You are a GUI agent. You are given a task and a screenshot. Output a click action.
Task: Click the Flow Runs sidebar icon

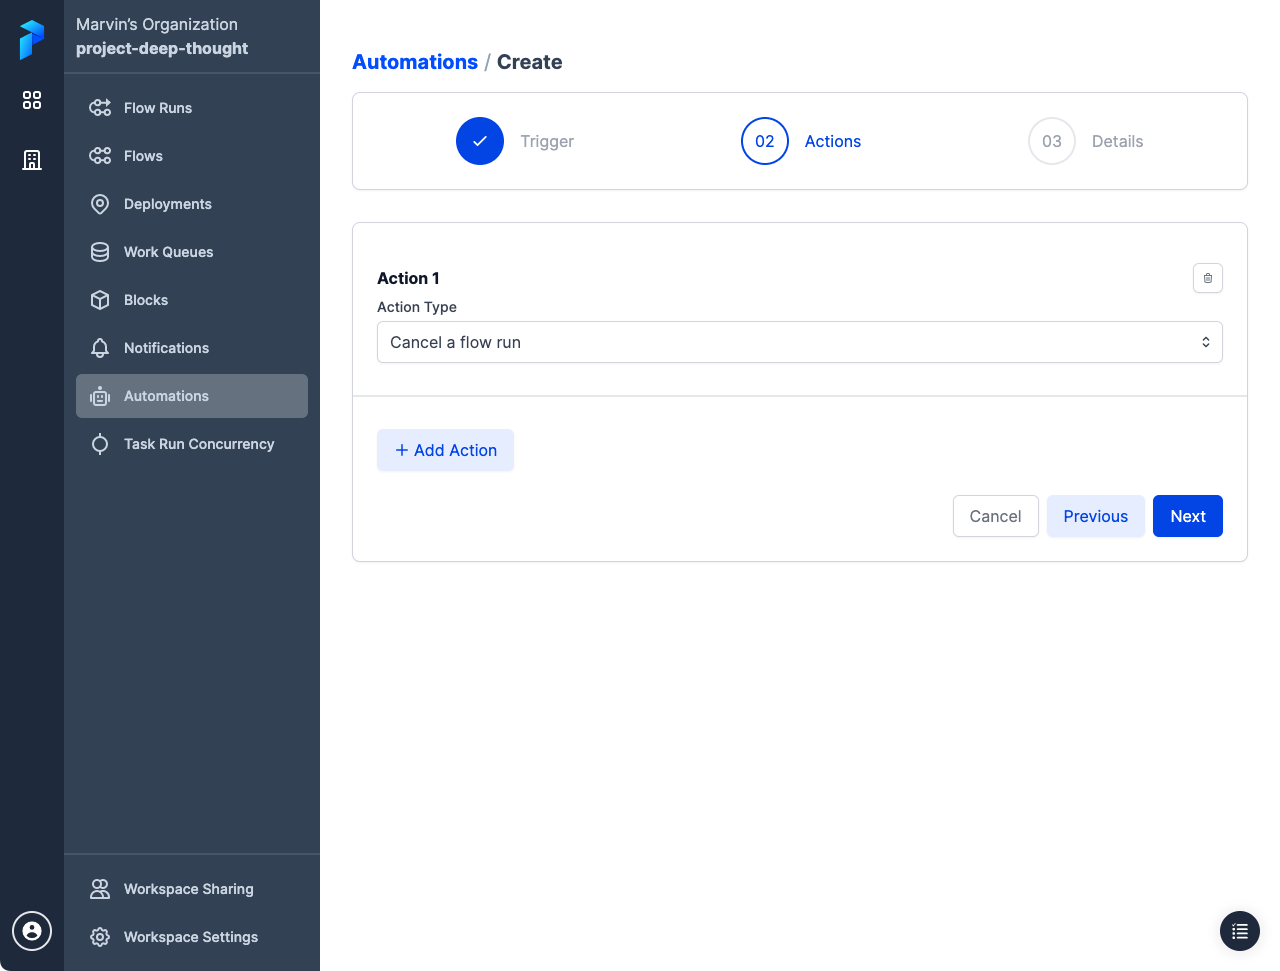[100, 108]
